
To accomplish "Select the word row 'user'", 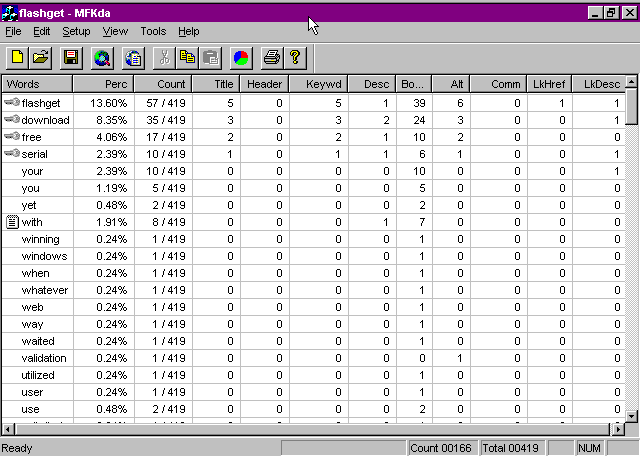I will (x=313, y=392).
